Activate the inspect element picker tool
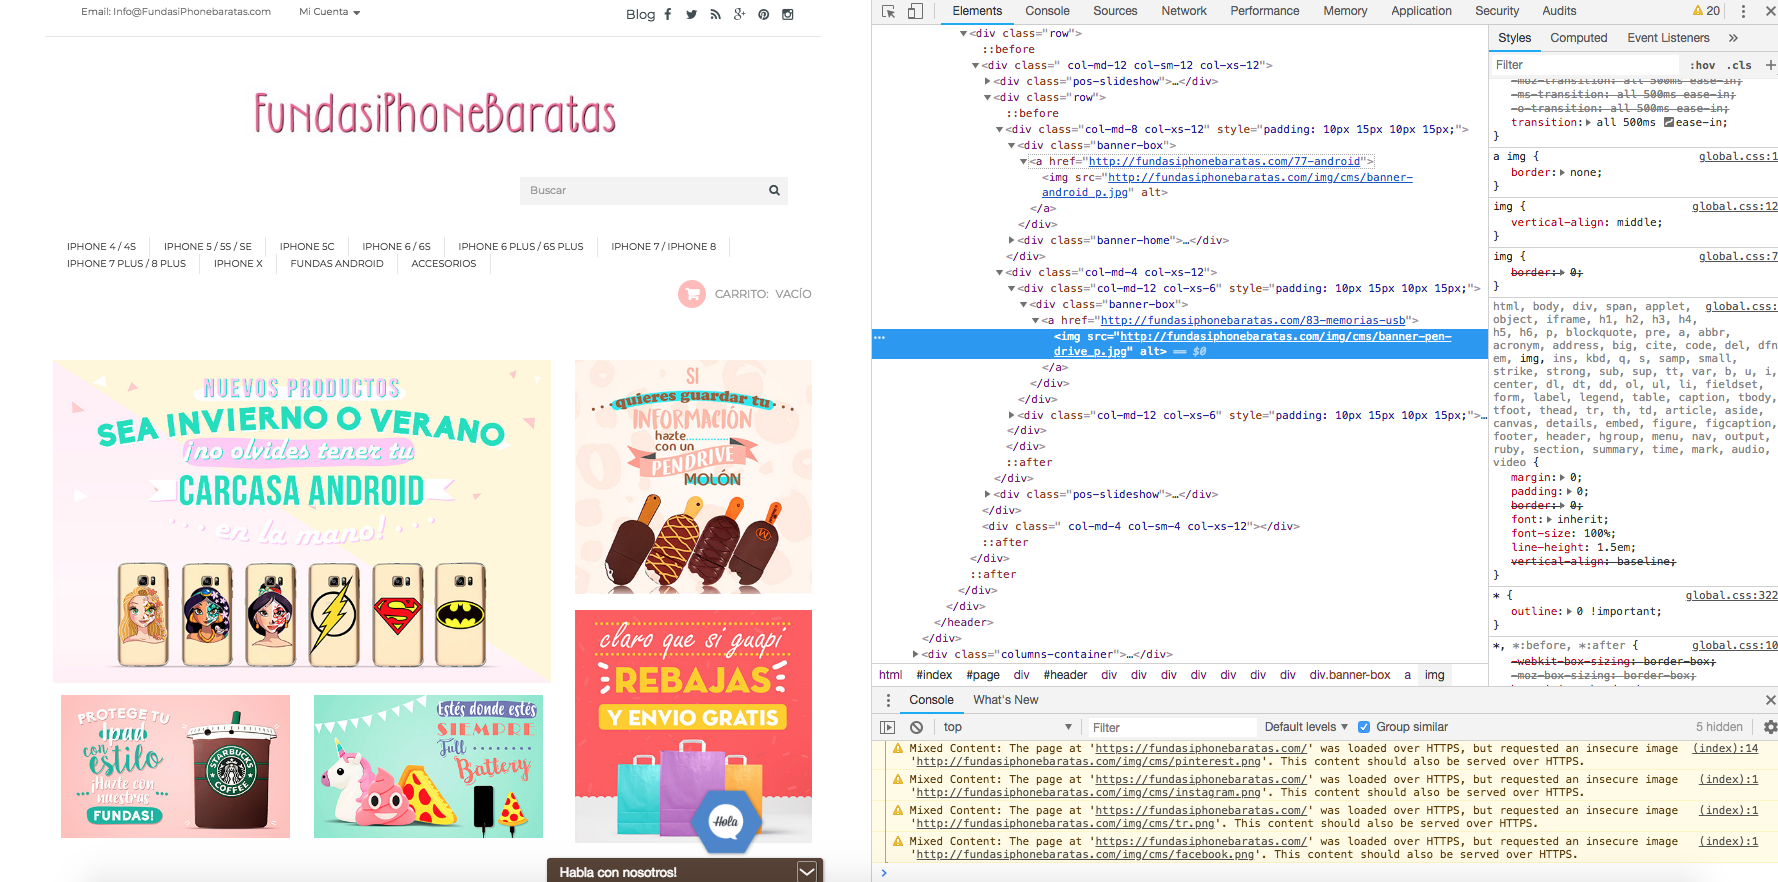The height and width of the screenshot is (882, 1778). tap(888, 12)
